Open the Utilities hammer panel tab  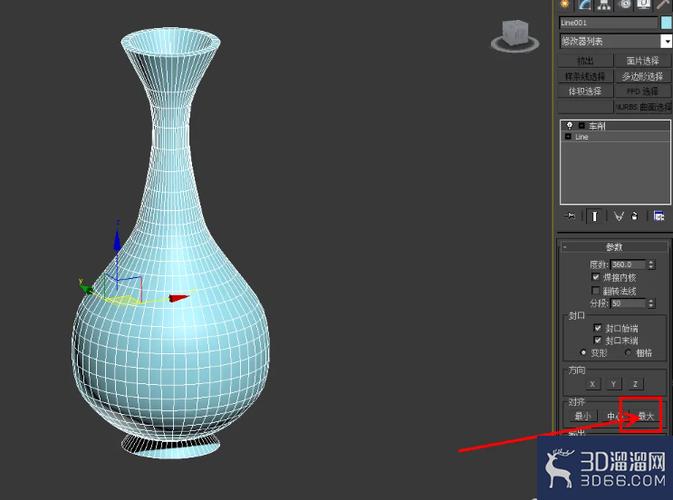click(663, 4)
